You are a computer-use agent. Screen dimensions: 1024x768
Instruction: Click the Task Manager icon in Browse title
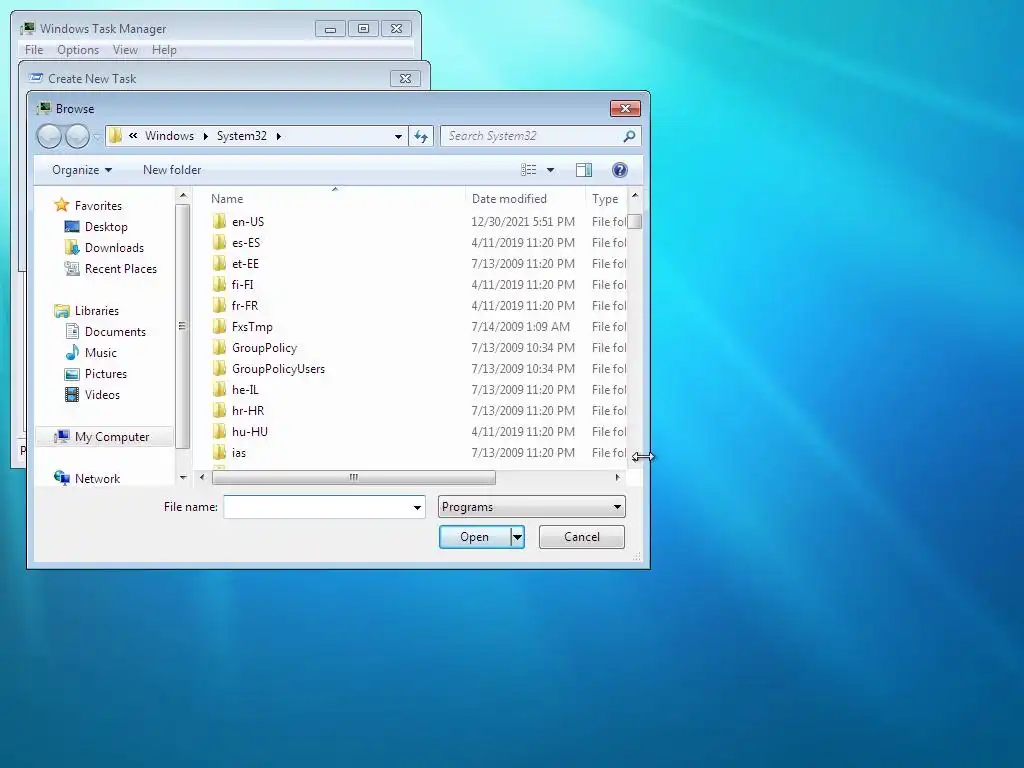(44, 108)
